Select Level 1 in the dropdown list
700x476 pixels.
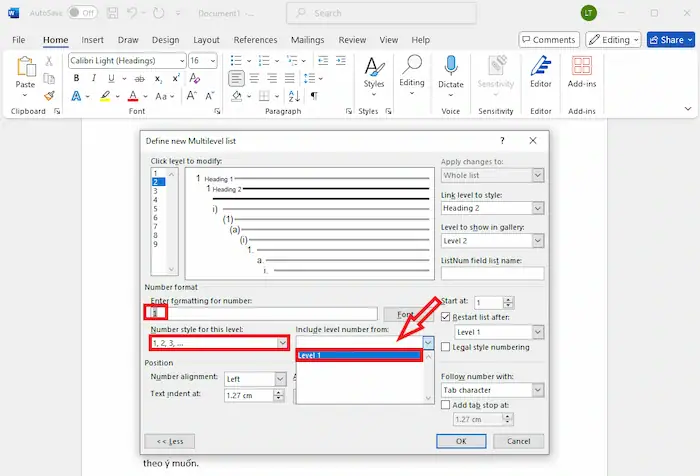pos(358,355)
